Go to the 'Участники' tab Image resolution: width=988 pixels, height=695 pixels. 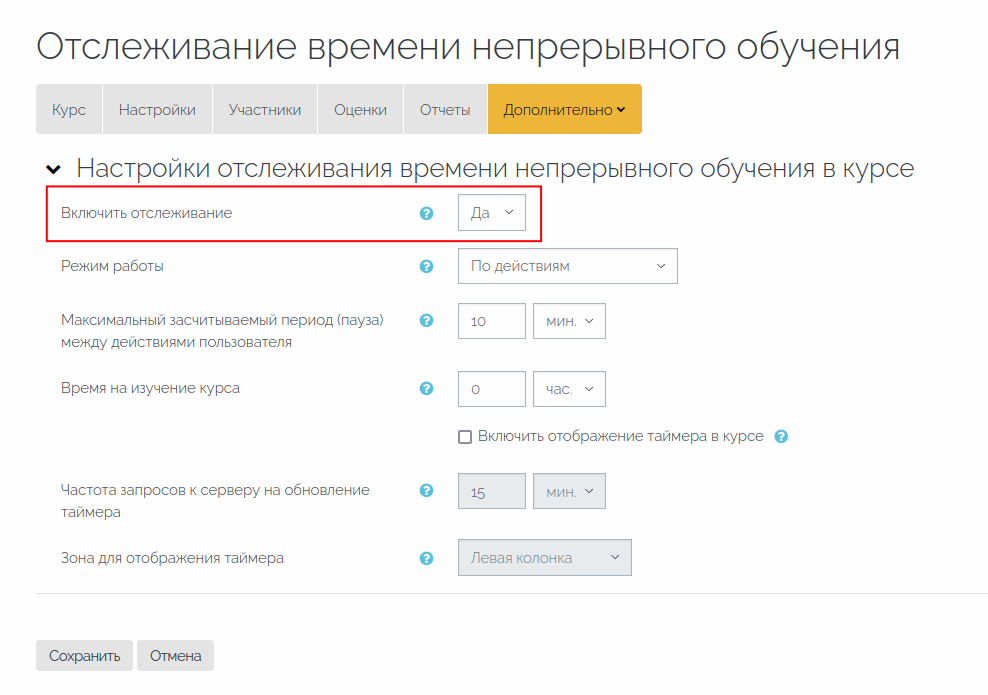point(264,110)
